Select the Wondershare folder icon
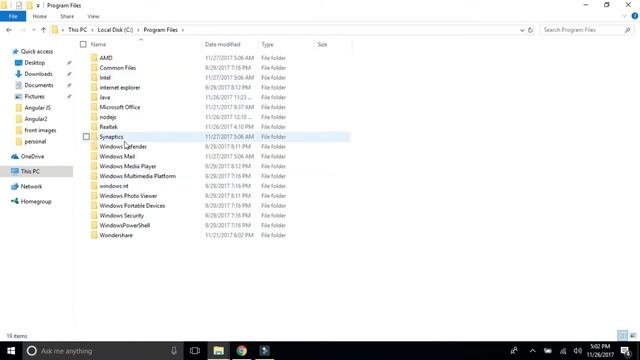This screenshot has width=640, height=360. (94, 235)
